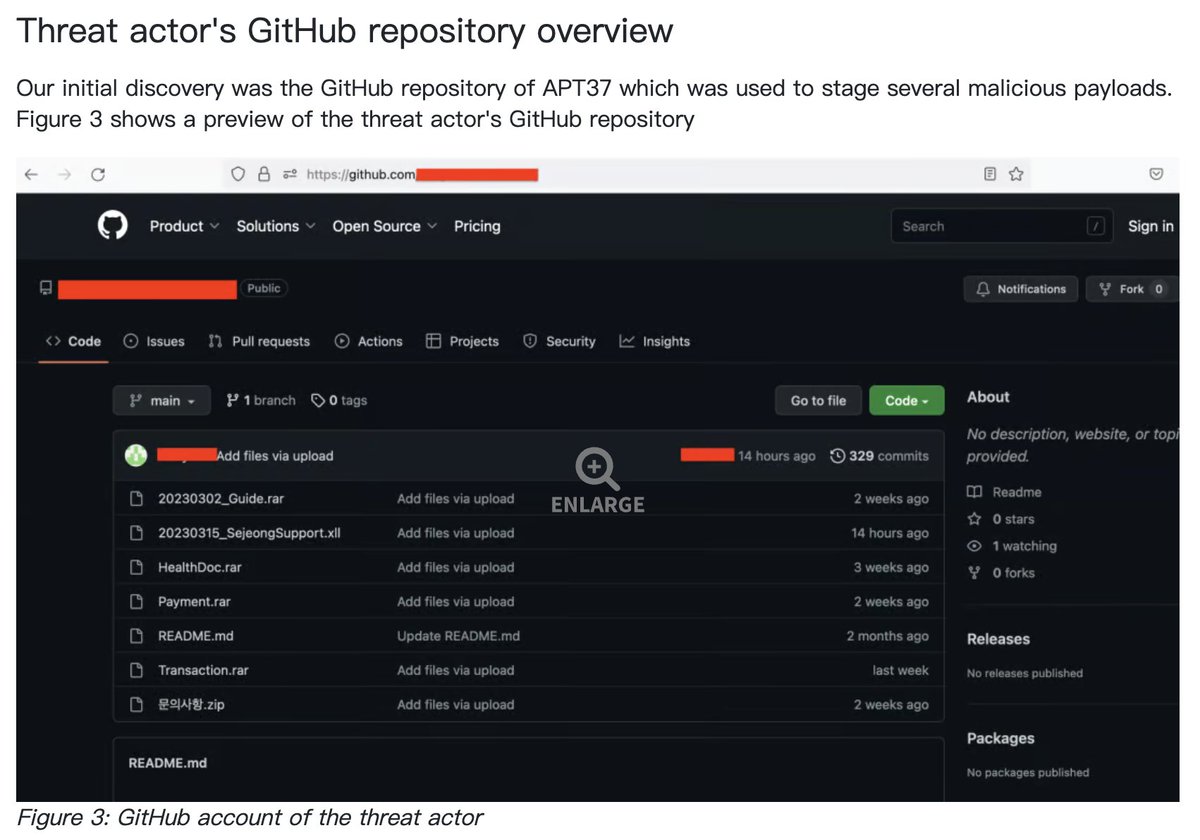Screen dimensions: 1200x840
Task: Open README.md in the file list
Action: click(x=196, y=636)
